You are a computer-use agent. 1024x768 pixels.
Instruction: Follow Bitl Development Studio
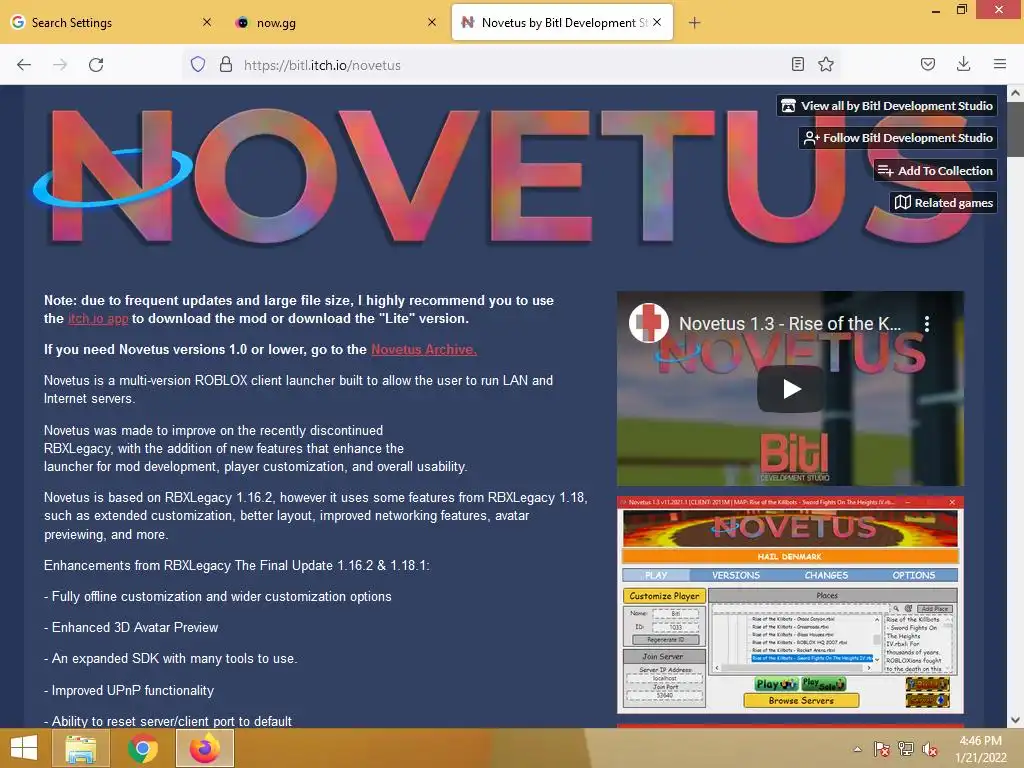(x=898, y=138)
